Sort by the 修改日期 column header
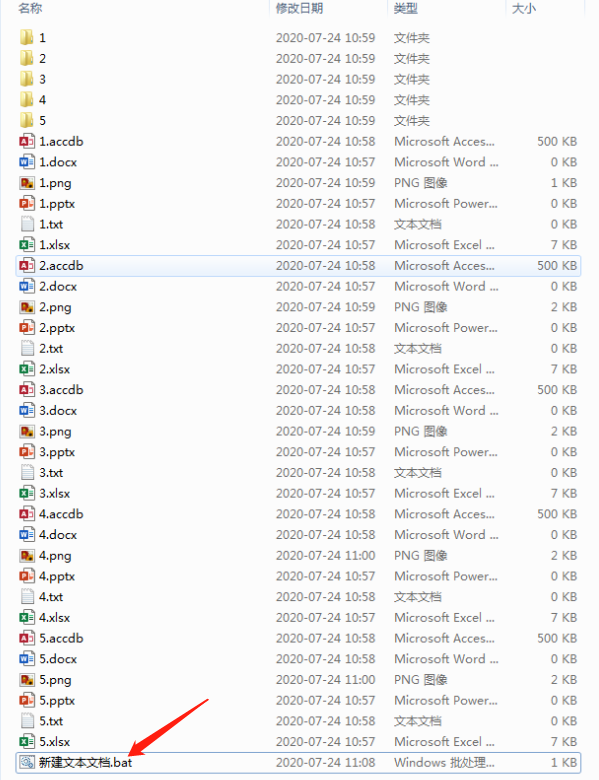599x780 pixels. (x=300, y=8)
